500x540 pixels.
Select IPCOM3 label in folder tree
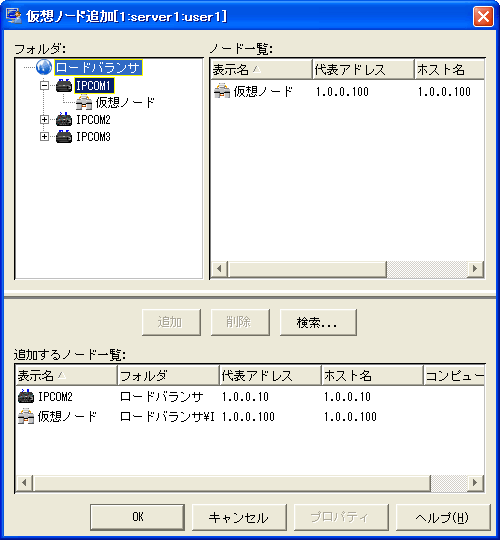pyautogui.click(x=93, y=137)
